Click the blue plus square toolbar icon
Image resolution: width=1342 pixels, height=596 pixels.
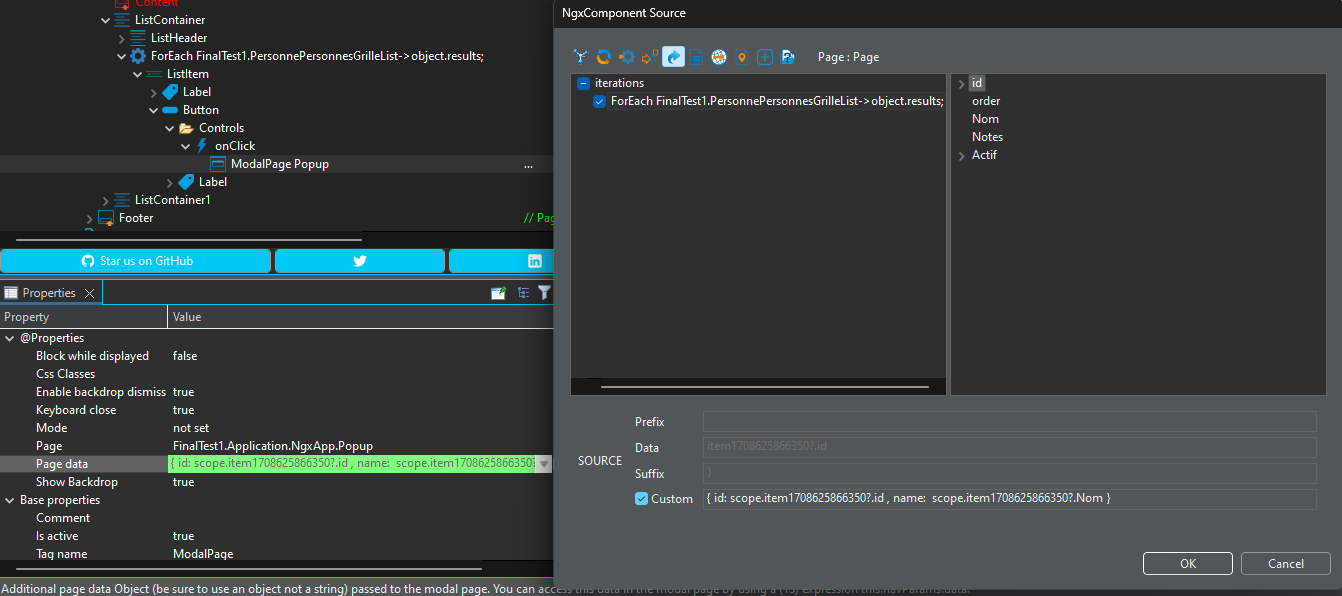point(765,57)
